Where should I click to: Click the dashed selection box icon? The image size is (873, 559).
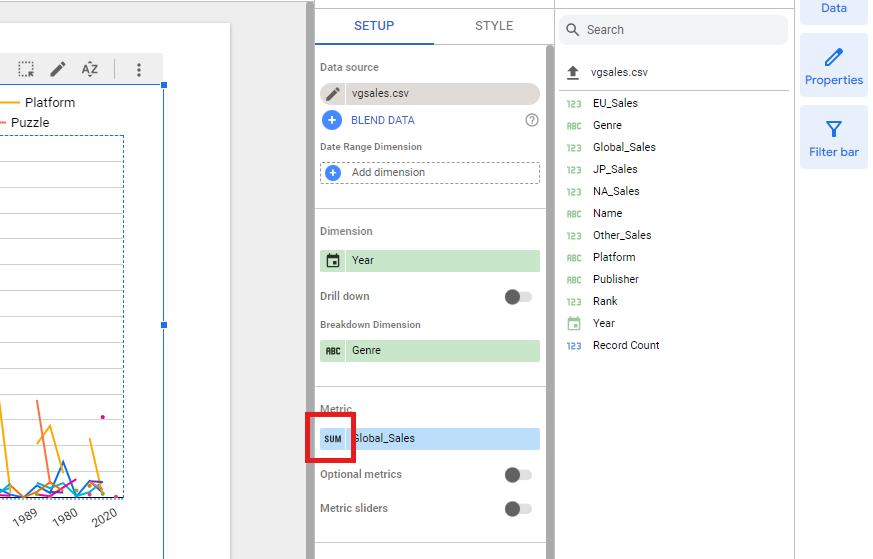[26, 69]
